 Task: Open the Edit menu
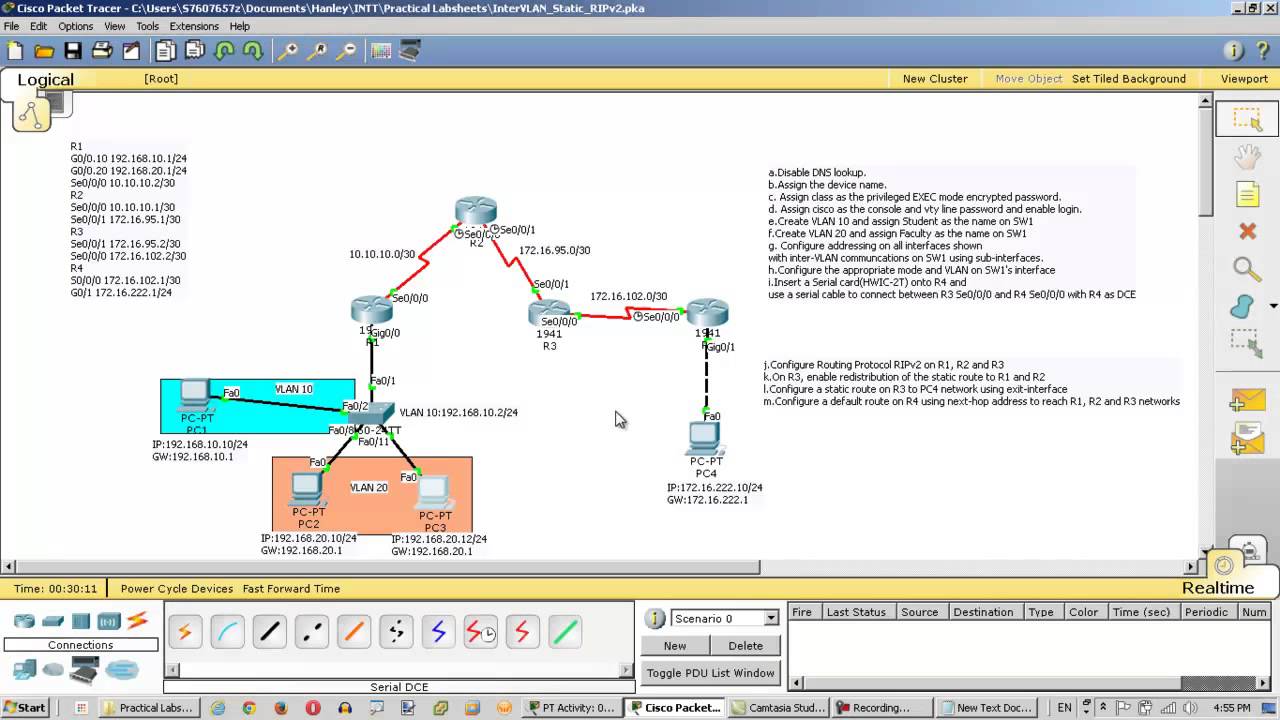point(38,26)
